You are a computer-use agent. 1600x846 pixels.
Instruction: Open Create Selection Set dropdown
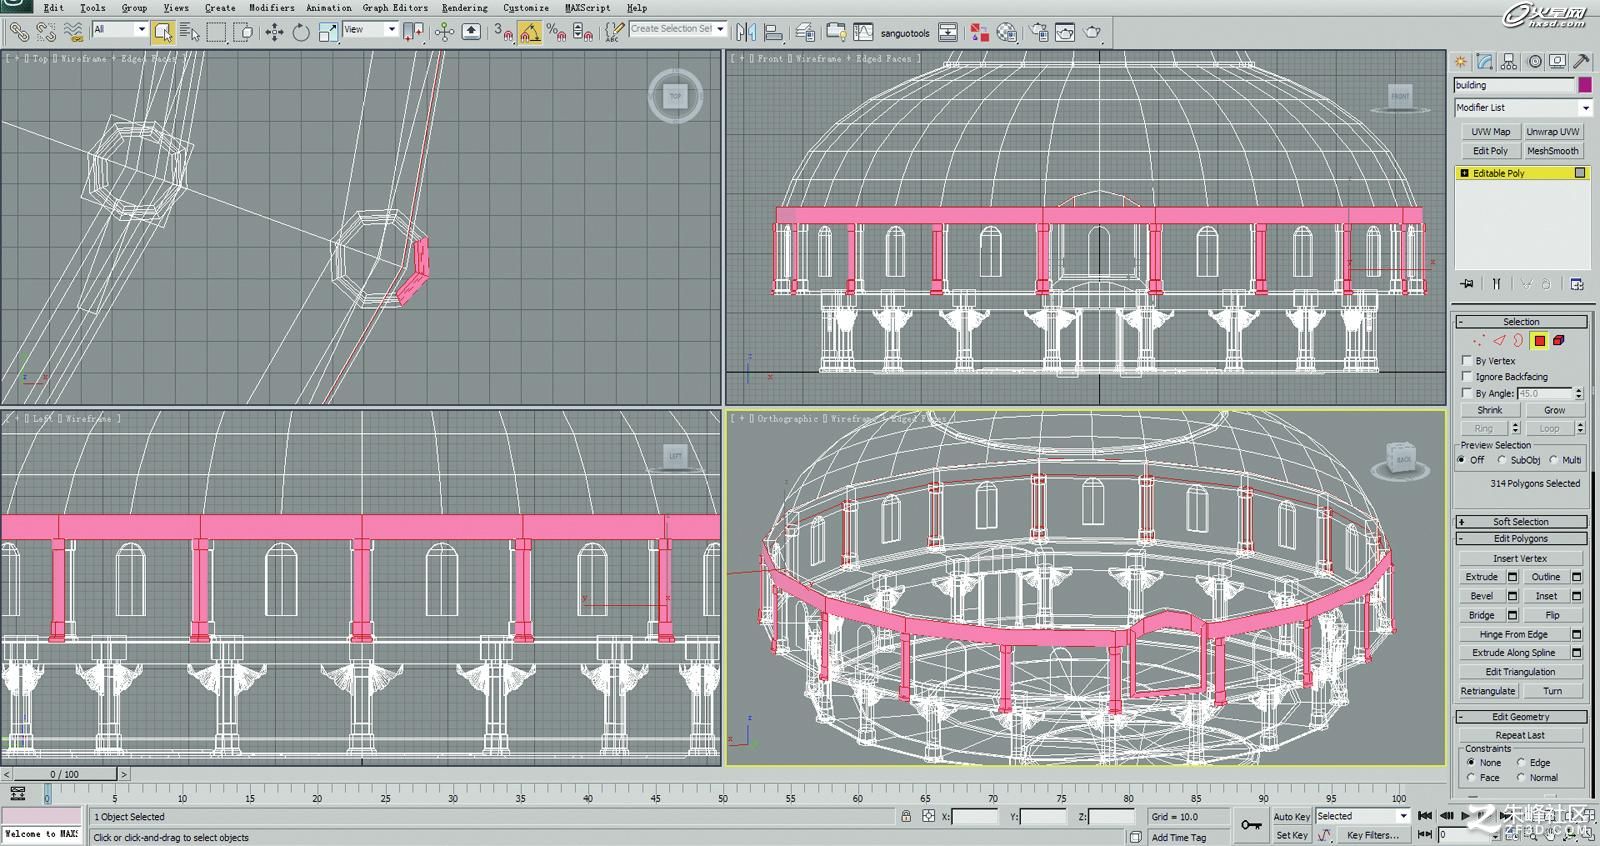point(677,29)
